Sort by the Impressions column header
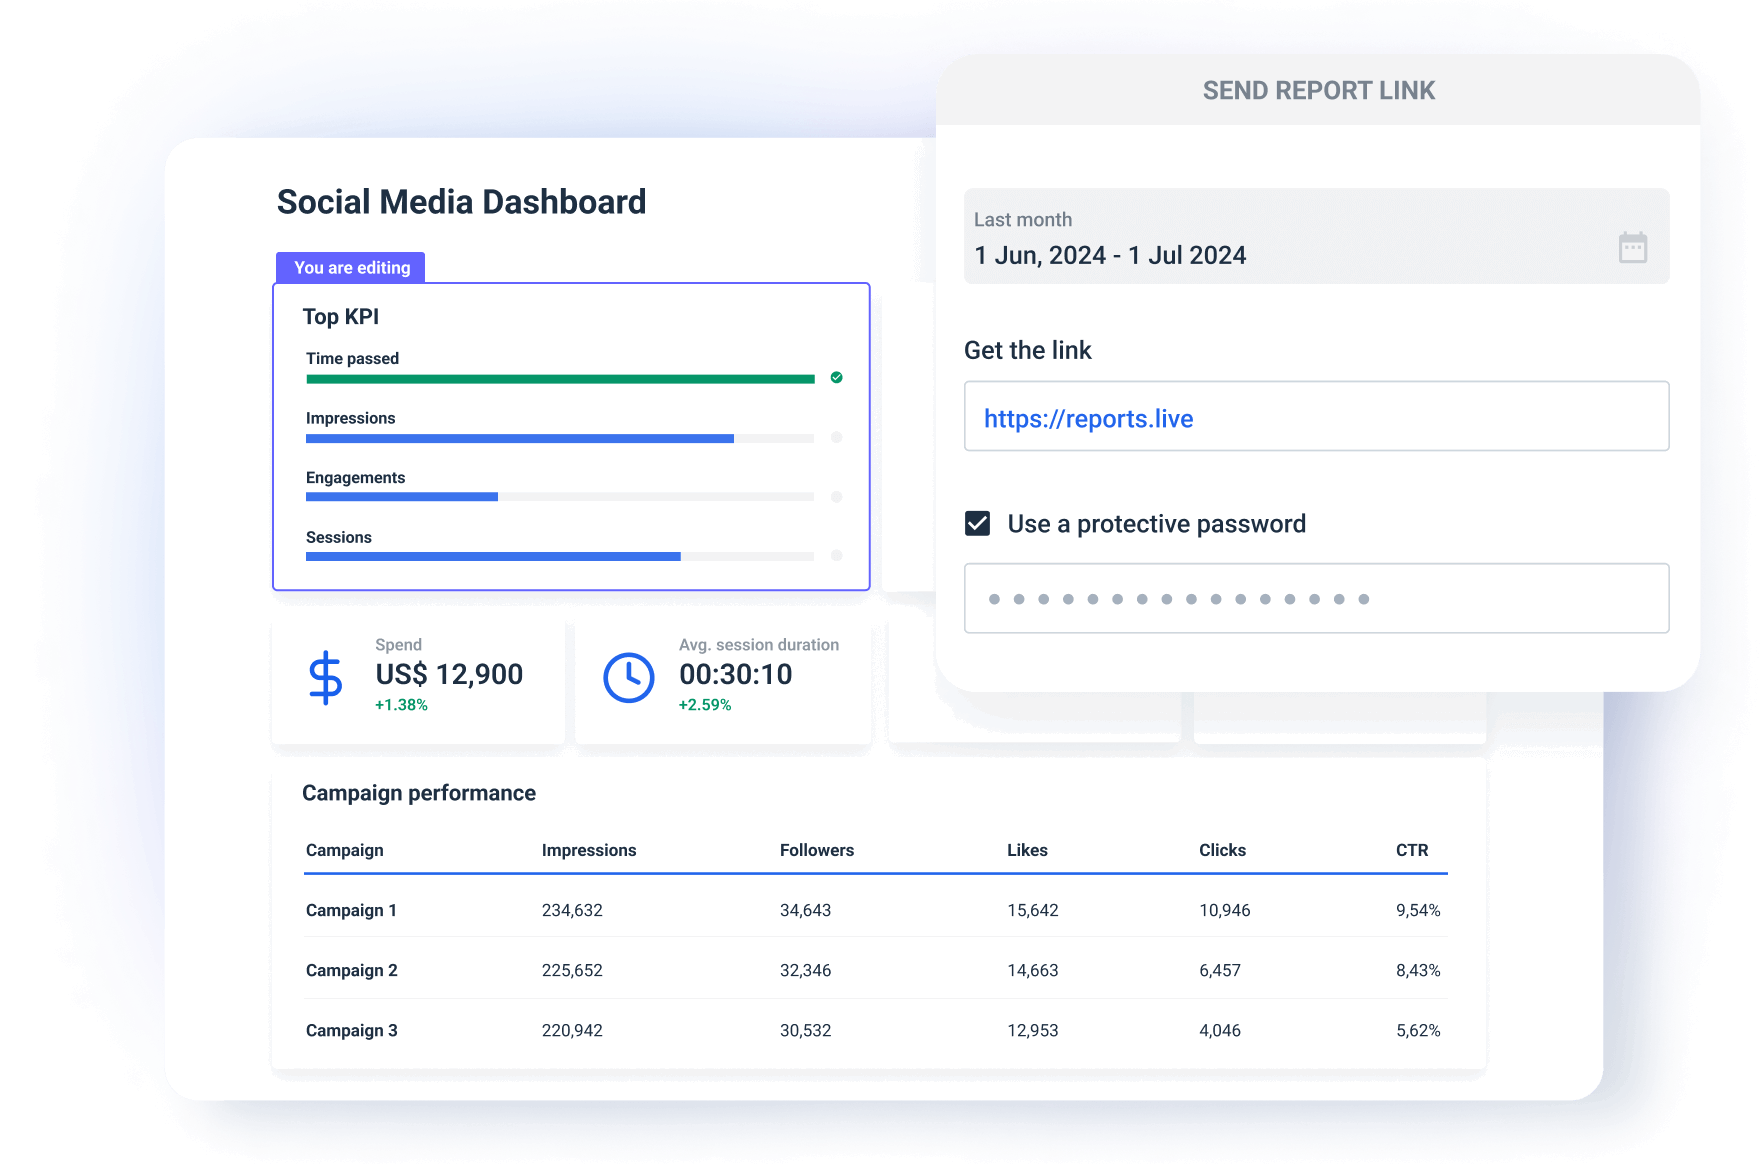 pos(589,850)
